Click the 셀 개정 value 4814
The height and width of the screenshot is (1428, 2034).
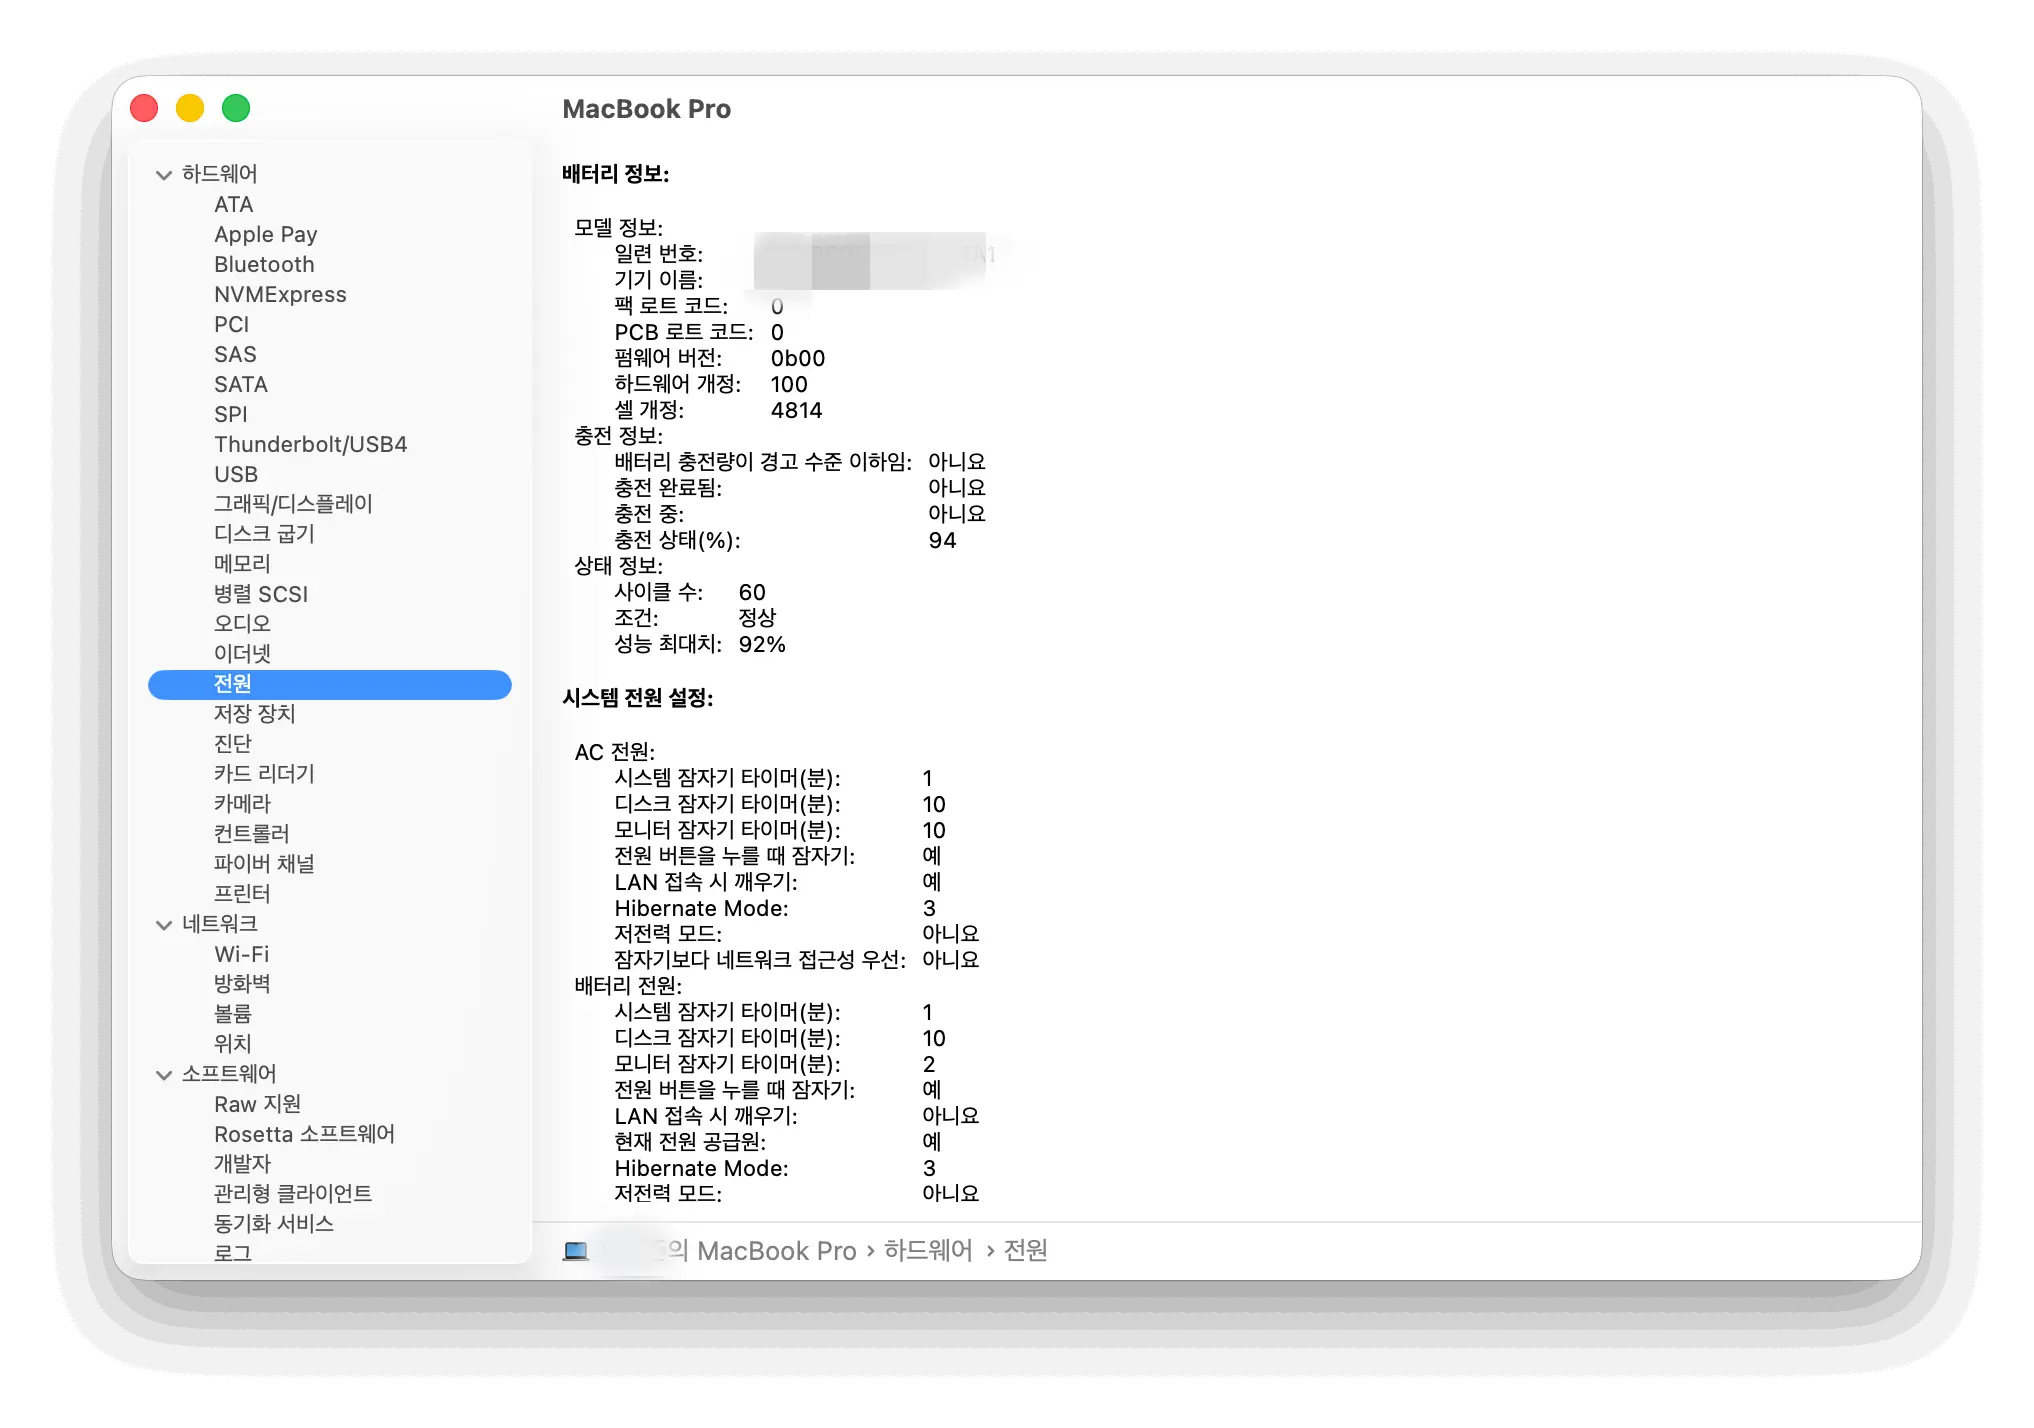pyautogui.click(x=796, y=410)
